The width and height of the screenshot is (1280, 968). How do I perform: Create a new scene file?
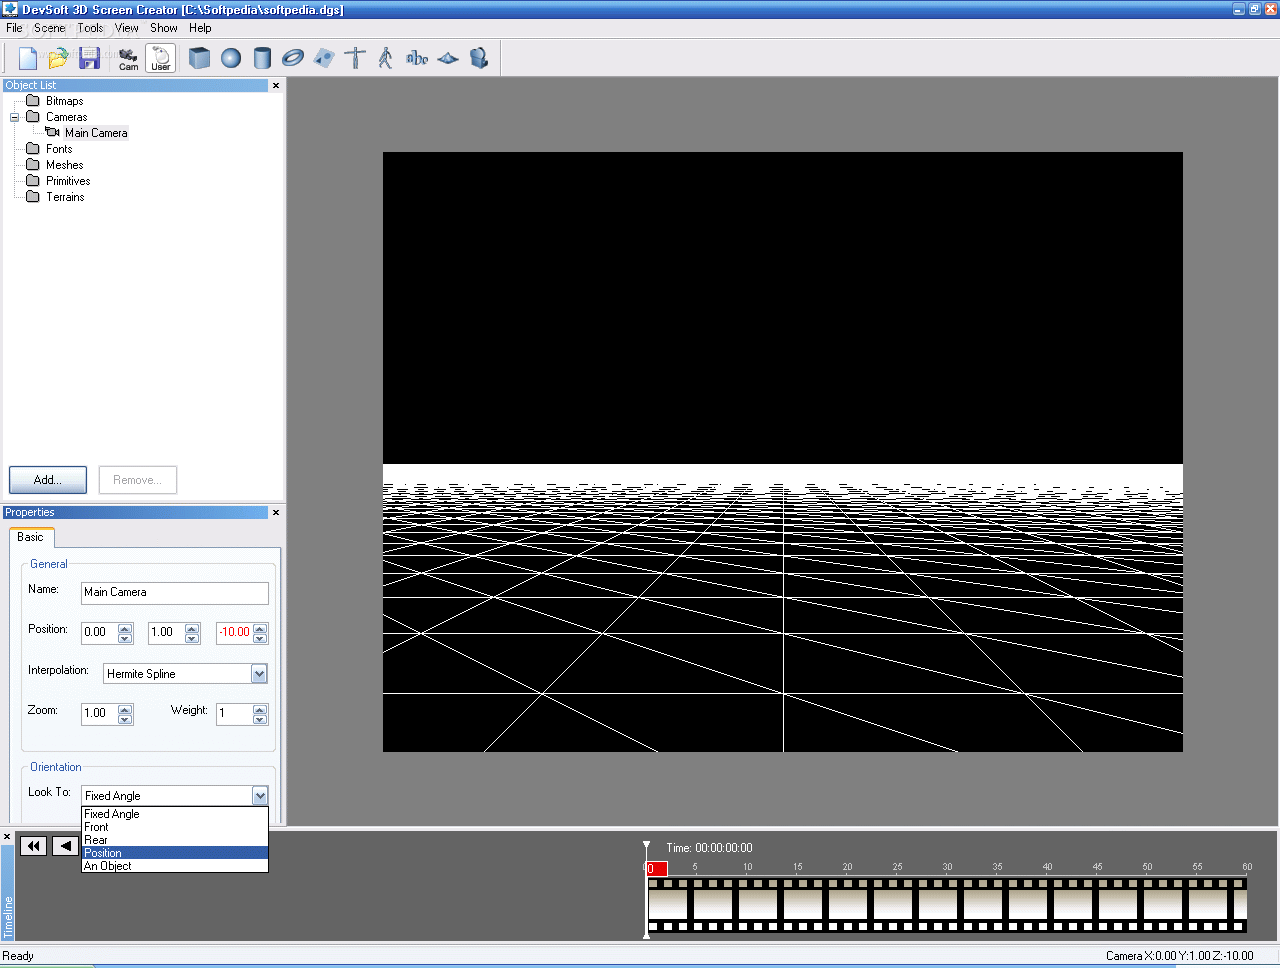pyautogui.click(x=27, y=58)
